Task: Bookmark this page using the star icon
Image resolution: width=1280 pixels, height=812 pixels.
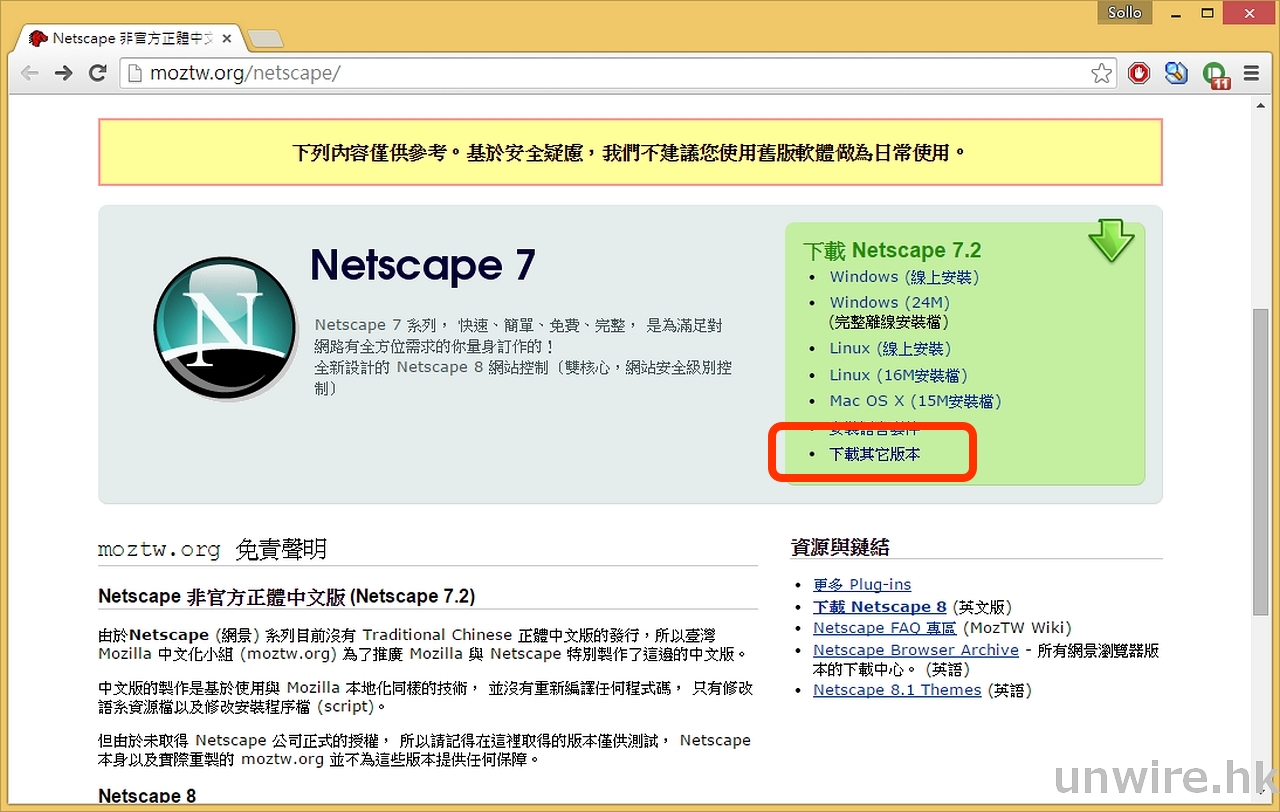Action: pyautogui.click(x=1101, y=73)
